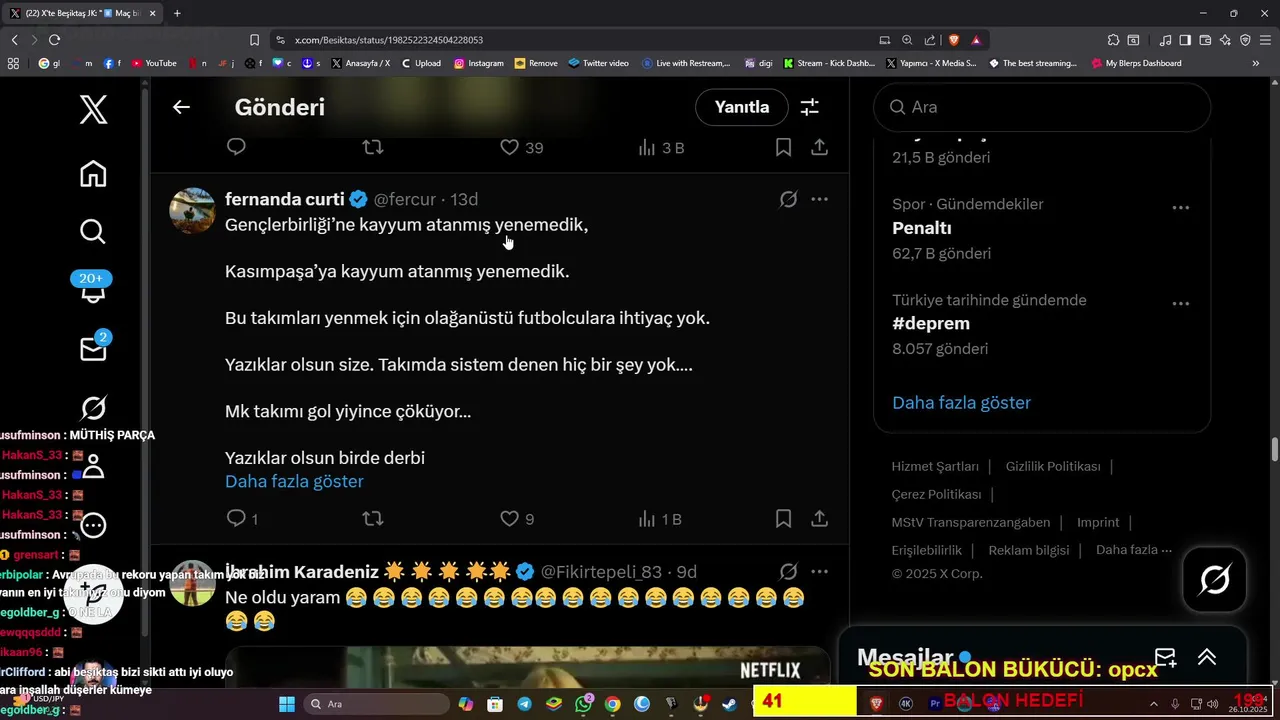Open a new browser tab

[x=177, y=13]
